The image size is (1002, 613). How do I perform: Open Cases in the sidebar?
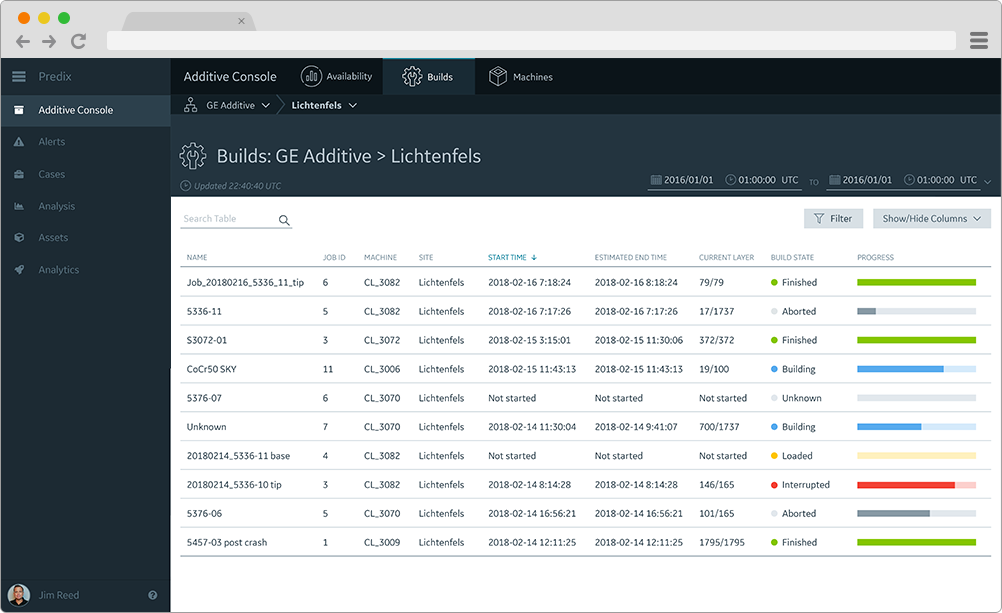click(x=52, y=174)
